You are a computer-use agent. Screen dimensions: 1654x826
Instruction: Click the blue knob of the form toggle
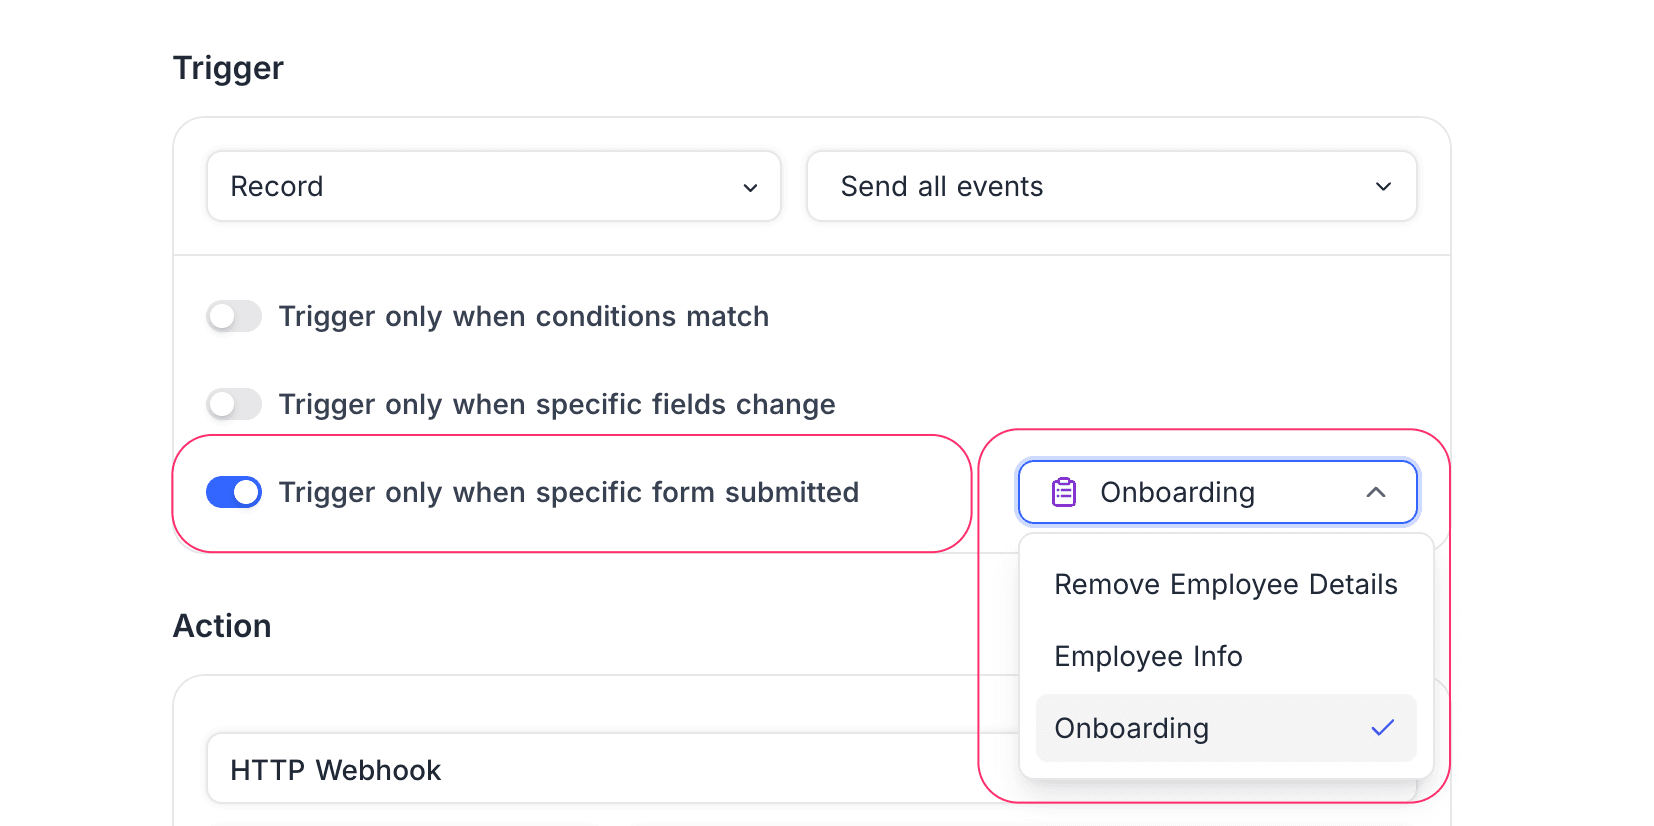[244, 492]
